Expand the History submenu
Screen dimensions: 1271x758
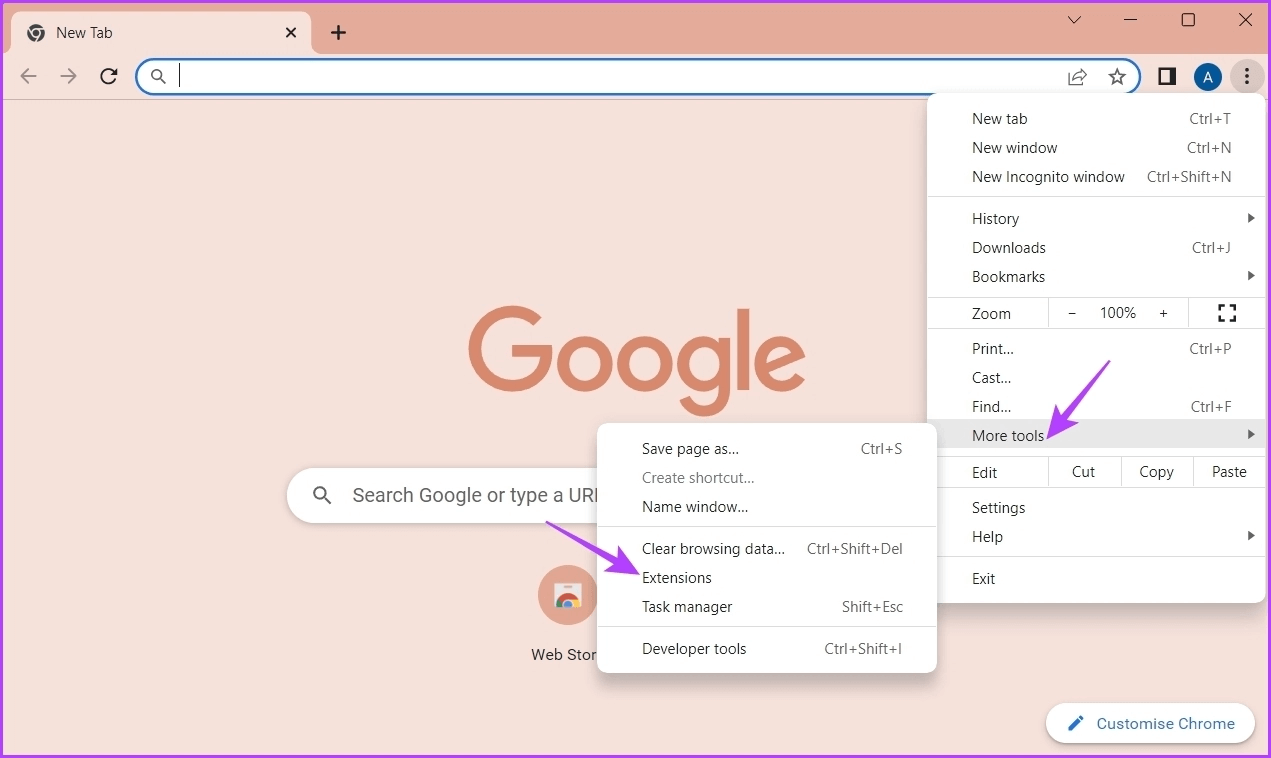click(1096, 218)
